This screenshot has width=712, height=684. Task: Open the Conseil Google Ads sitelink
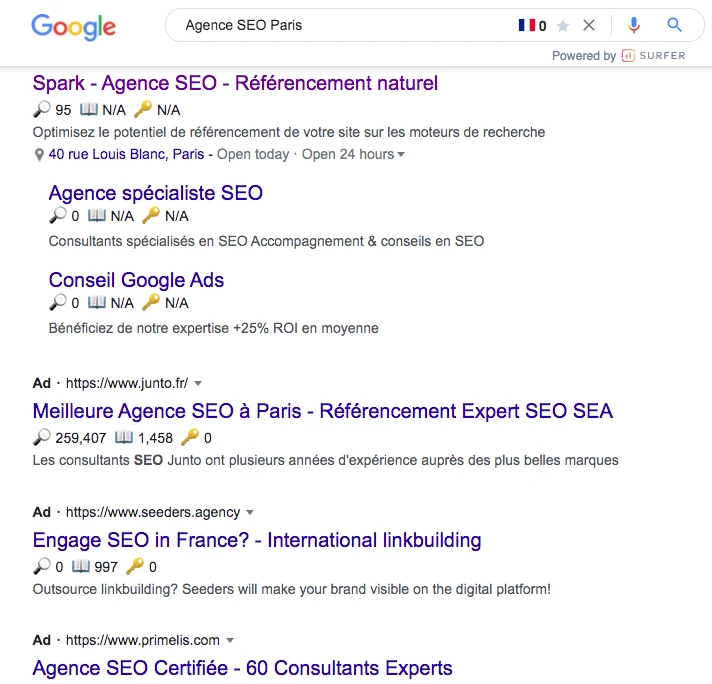coord(136,280)
